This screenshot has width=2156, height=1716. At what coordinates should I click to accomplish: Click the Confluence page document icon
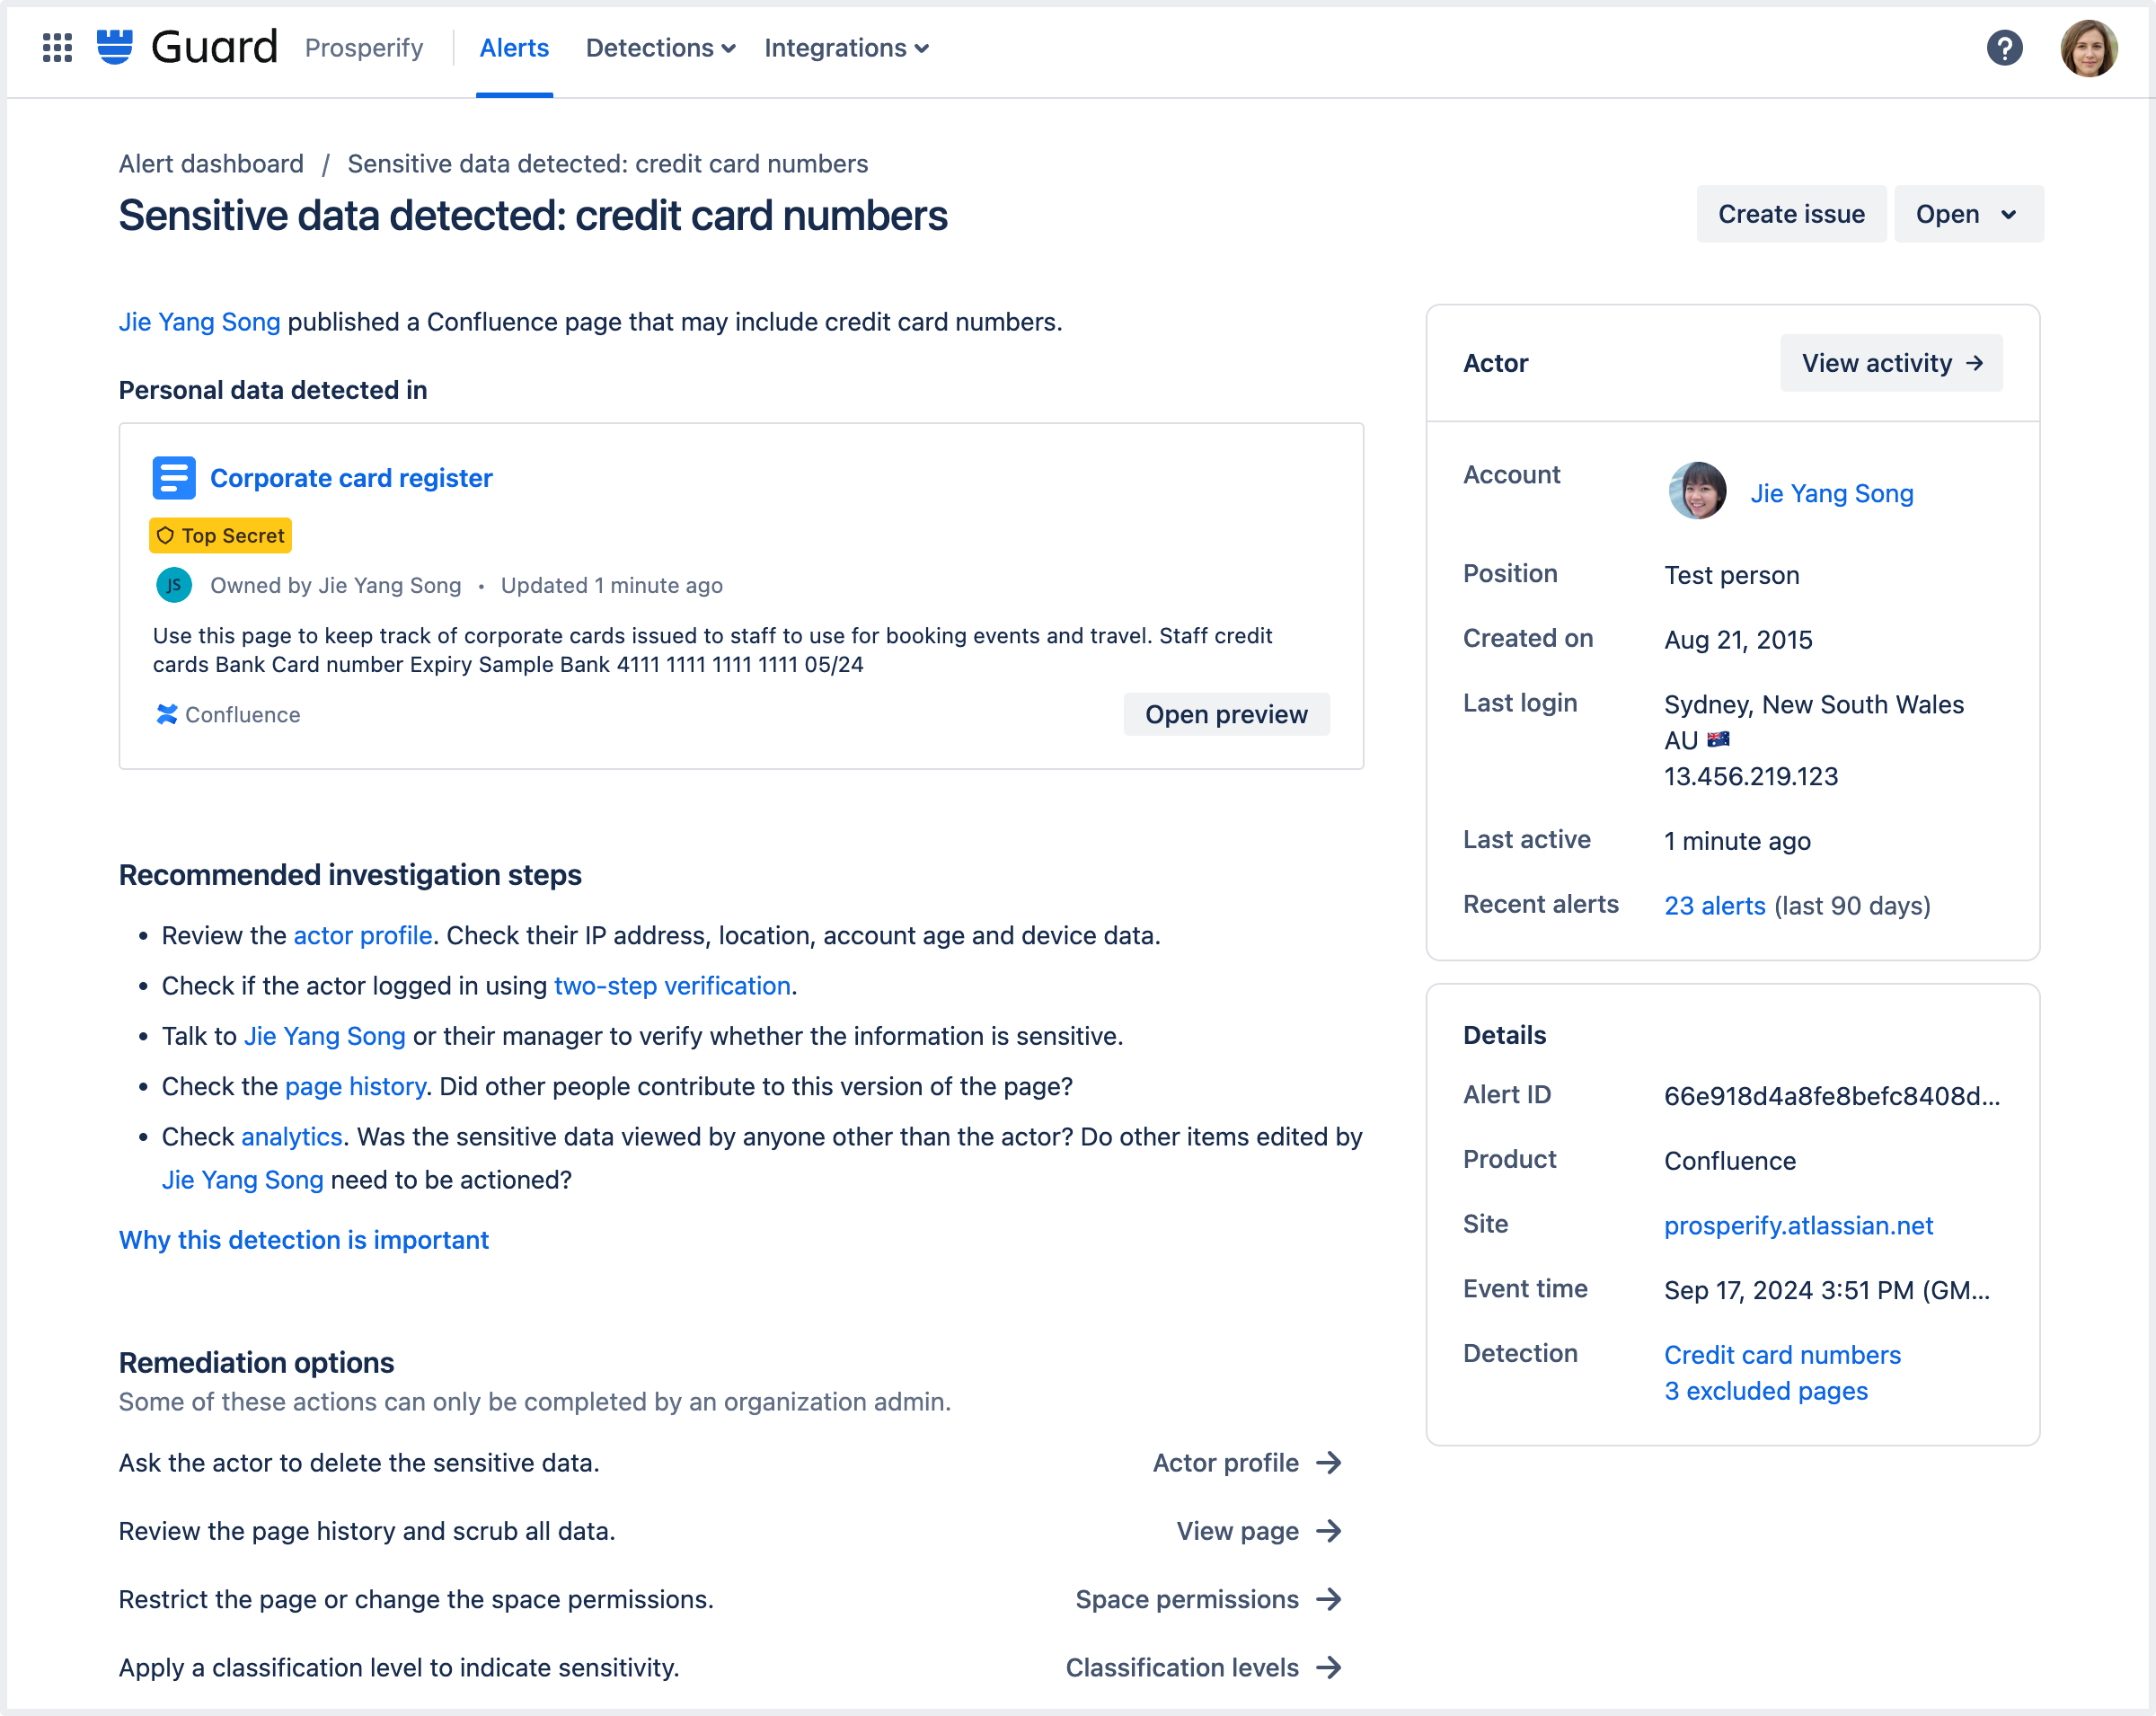(174, 478)
